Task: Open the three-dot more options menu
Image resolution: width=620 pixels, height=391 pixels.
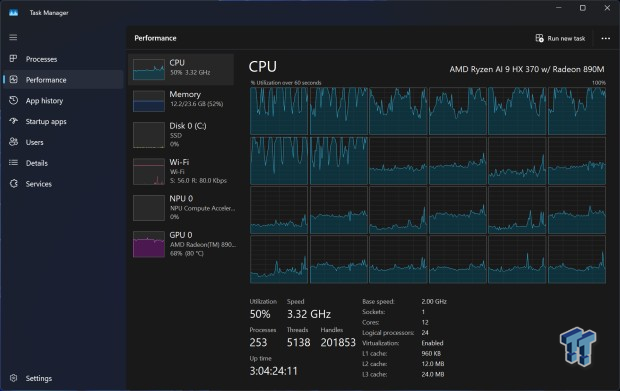Action: 605,38
